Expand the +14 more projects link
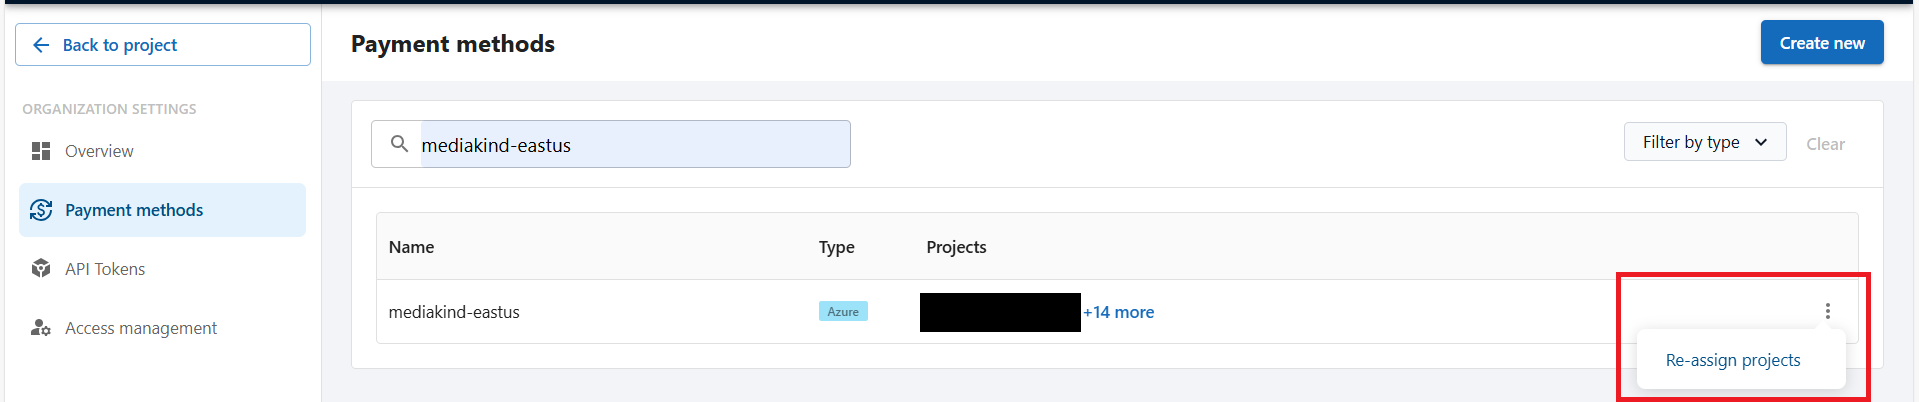1919x402 pixels. [x=1118, y=312]
